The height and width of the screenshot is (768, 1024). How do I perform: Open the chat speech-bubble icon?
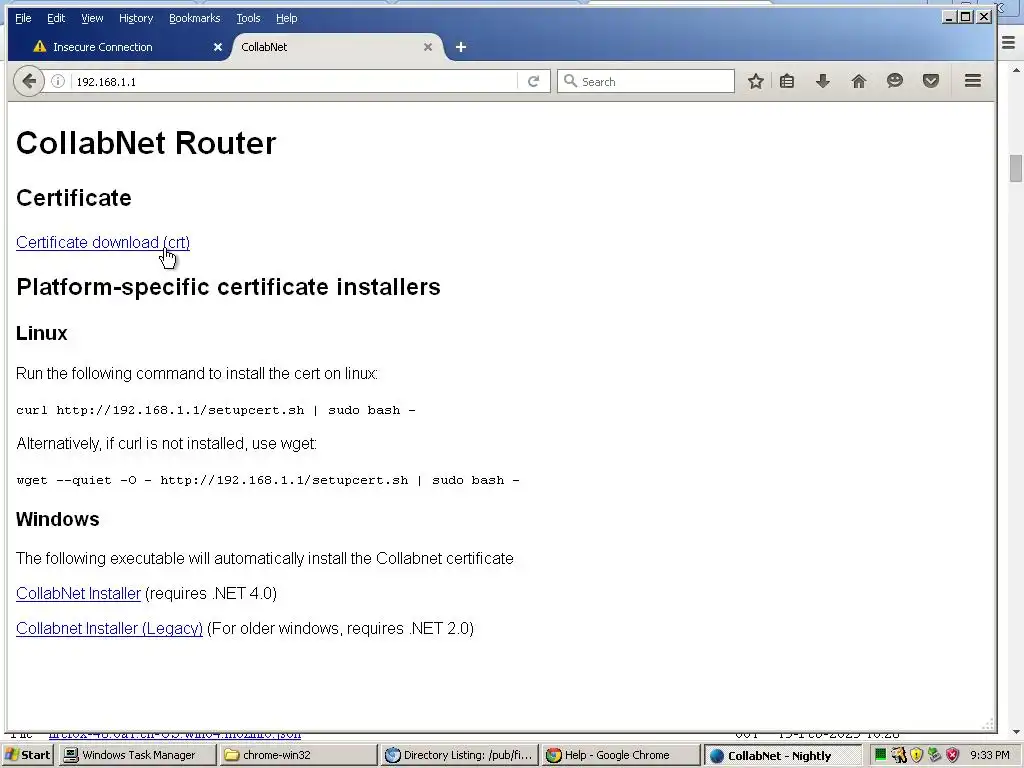(x=895, y=81)
